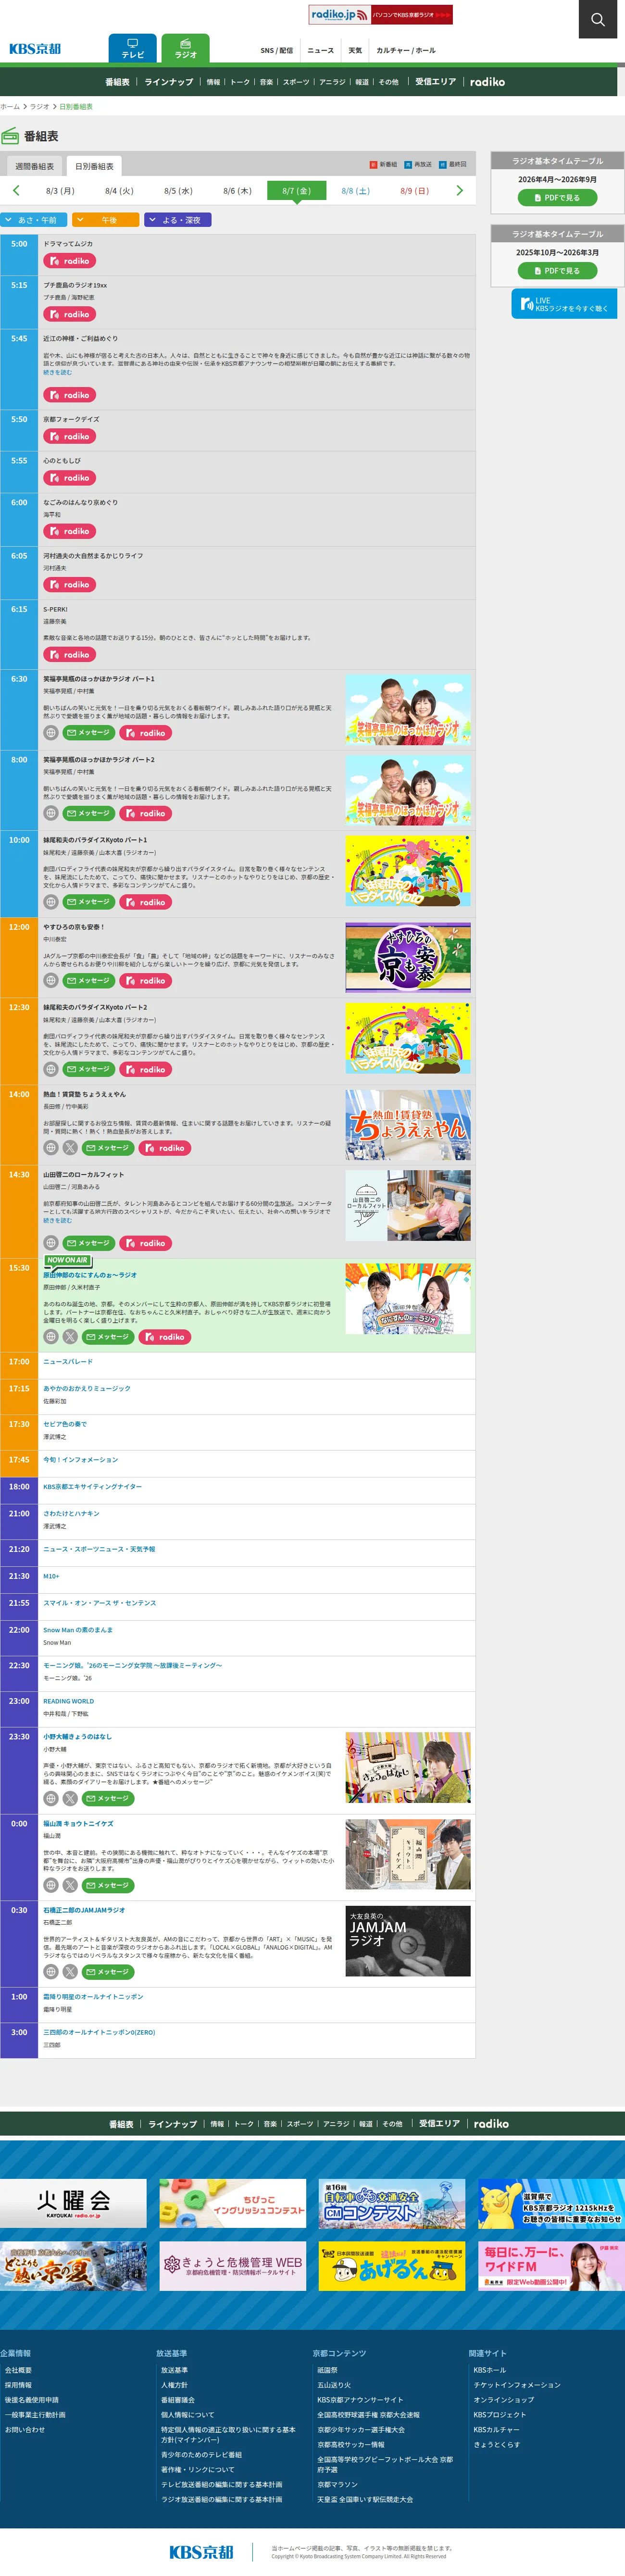Open the search magnifier icon
Image resolution: width=625 pixels, height=2576 pixels.
[x=597, y=19]
